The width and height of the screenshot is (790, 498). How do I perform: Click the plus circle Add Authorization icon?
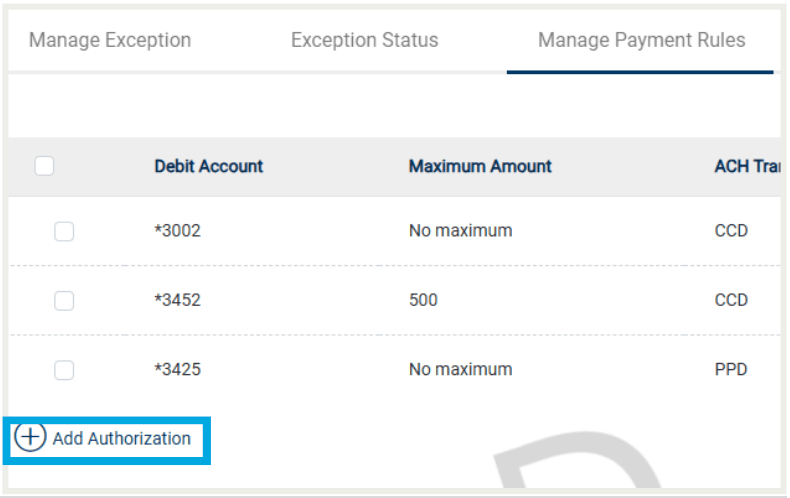pos(30,437)
